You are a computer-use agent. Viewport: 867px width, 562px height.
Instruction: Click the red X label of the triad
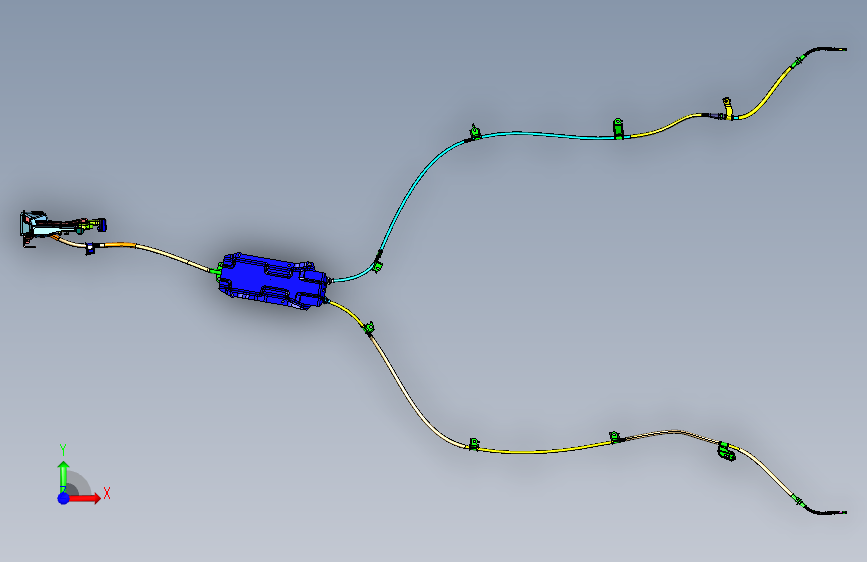(107, 493)
